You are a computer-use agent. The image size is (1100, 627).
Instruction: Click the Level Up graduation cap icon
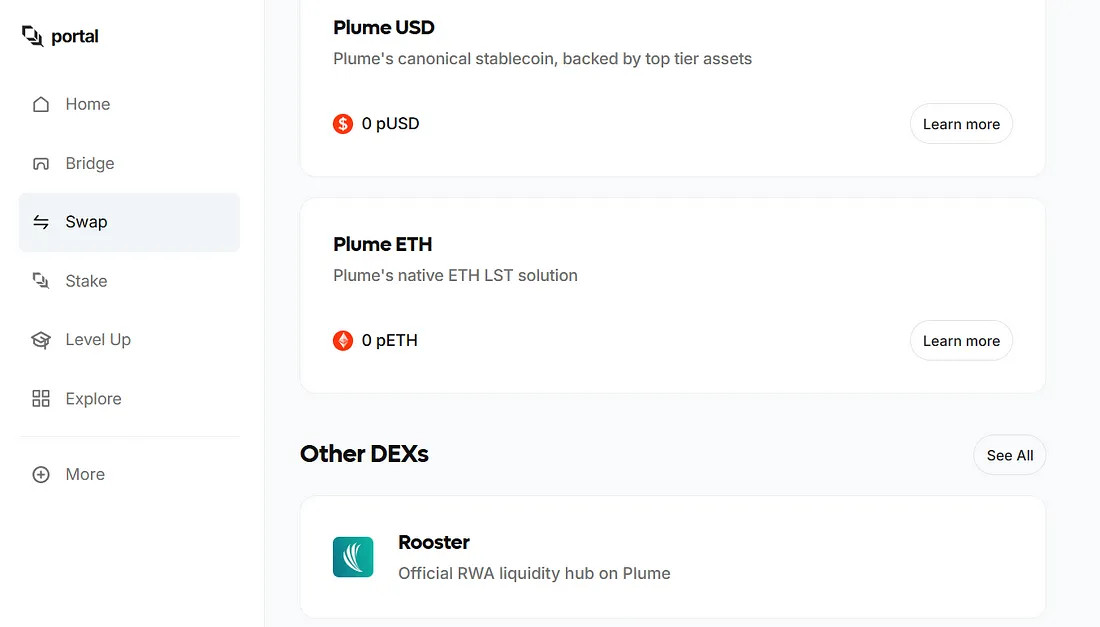click(41, 340)
